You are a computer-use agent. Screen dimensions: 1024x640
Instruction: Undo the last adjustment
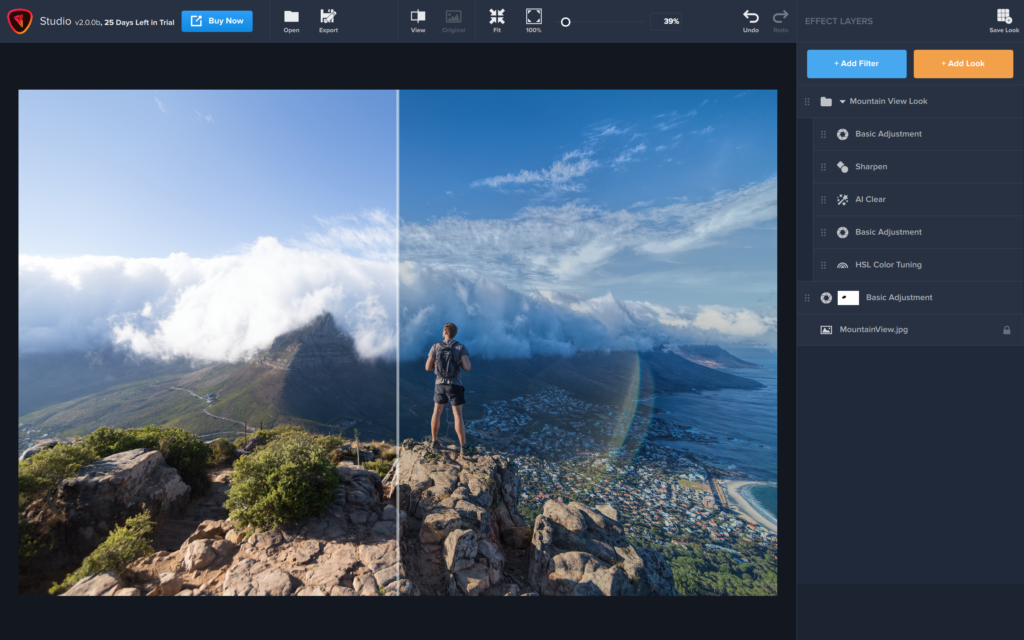pos(749,20)
